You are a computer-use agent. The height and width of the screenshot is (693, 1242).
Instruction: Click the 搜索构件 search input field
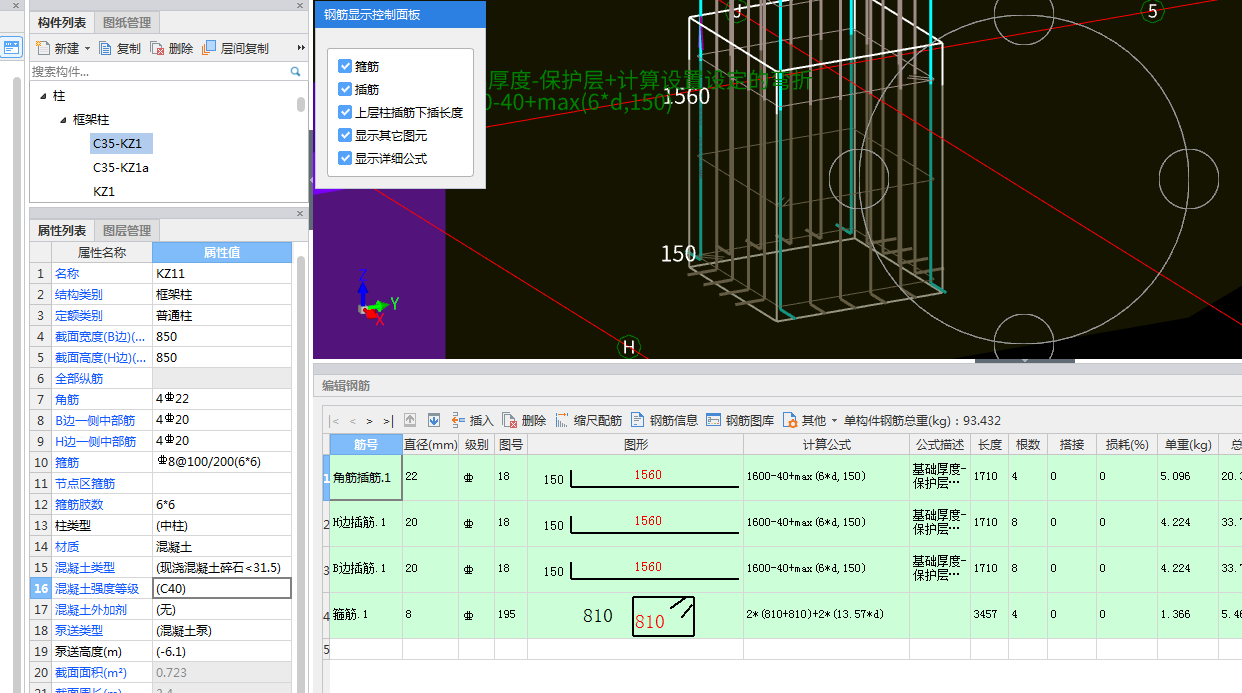(159, 72)
